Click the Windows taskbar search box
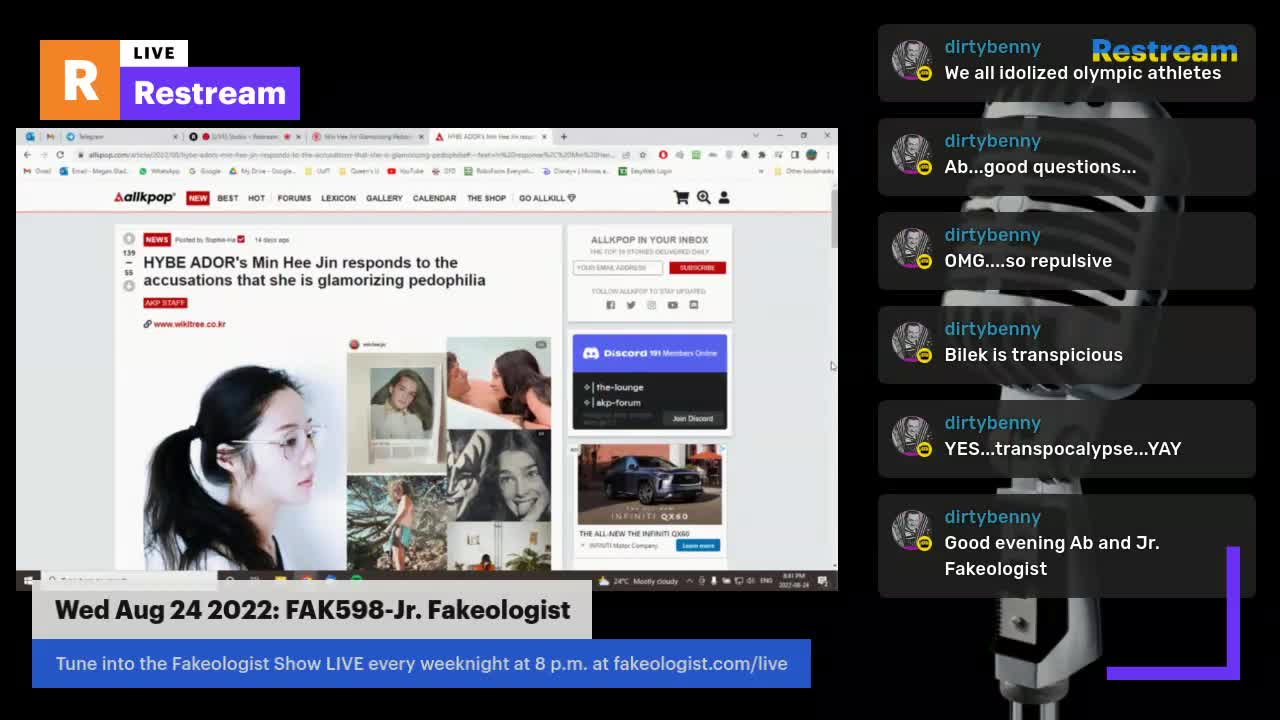The height and width of the screenshot is (720, 1280). (x=128, y=581)
